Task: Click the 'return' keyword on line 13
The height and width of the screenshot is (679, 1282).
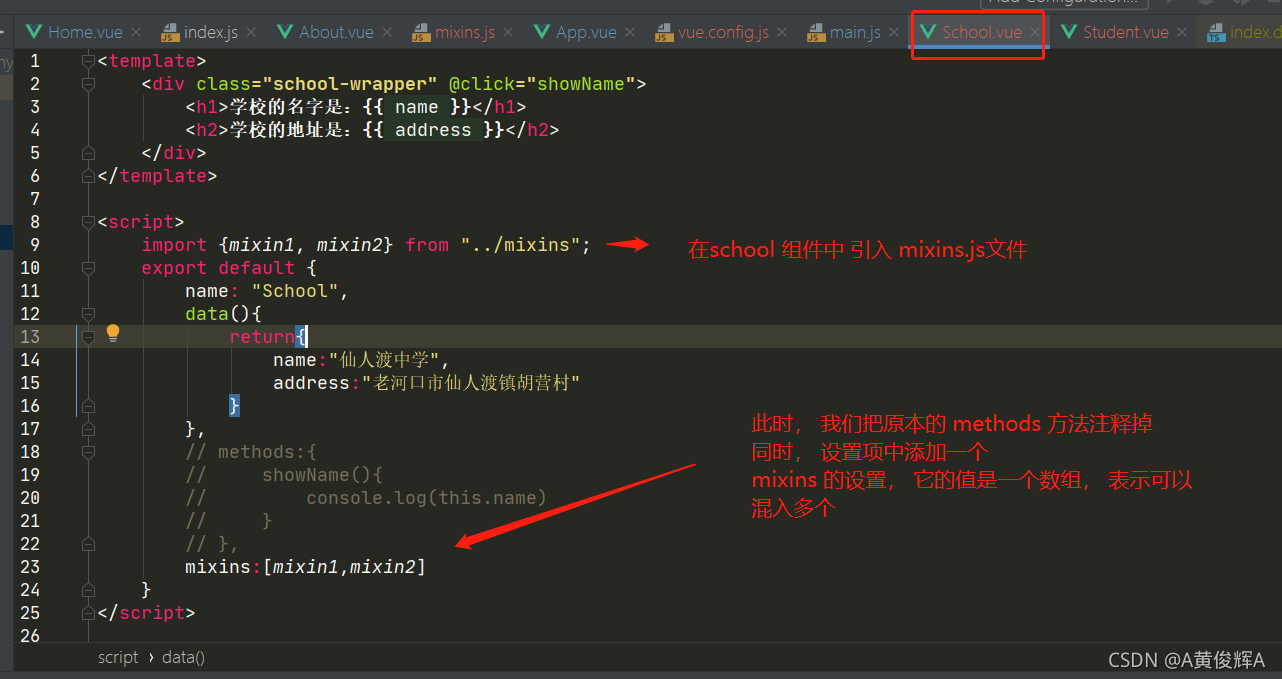Action: (x=262, y=337)
